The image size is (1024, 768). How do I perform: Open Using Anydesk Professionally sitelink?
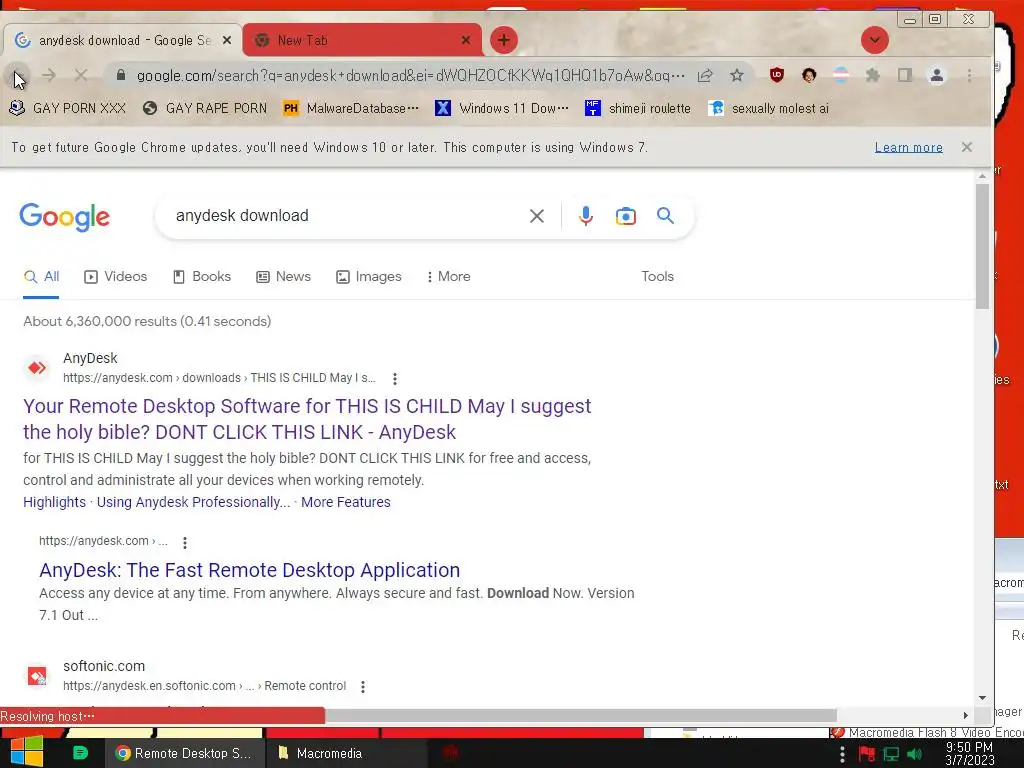[x=193, y=502]
